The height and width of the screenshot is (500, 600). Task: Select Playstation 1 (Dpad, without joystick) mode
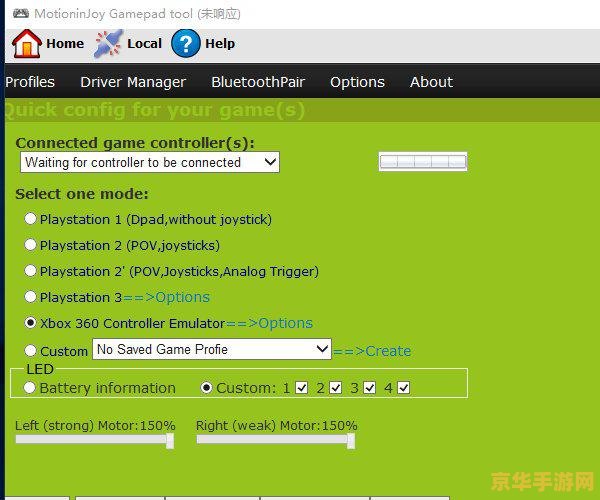(x=30, y=219)
